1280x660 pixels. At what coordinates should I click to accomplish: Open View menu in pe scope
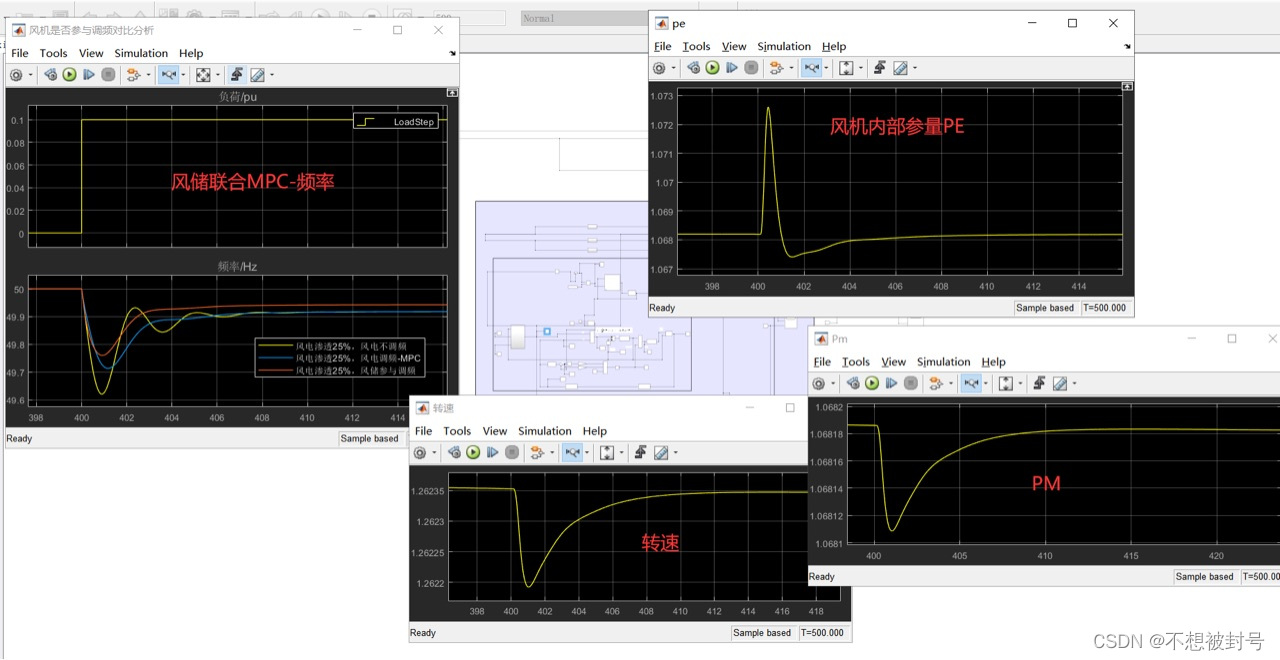pos(734,46)
